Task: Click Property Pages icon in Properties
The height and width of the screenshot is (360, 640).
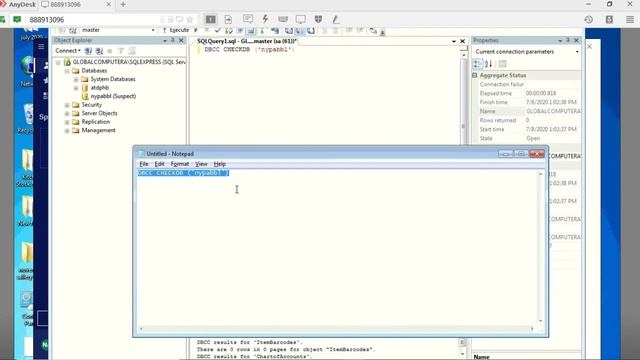Action: point(502,64)
